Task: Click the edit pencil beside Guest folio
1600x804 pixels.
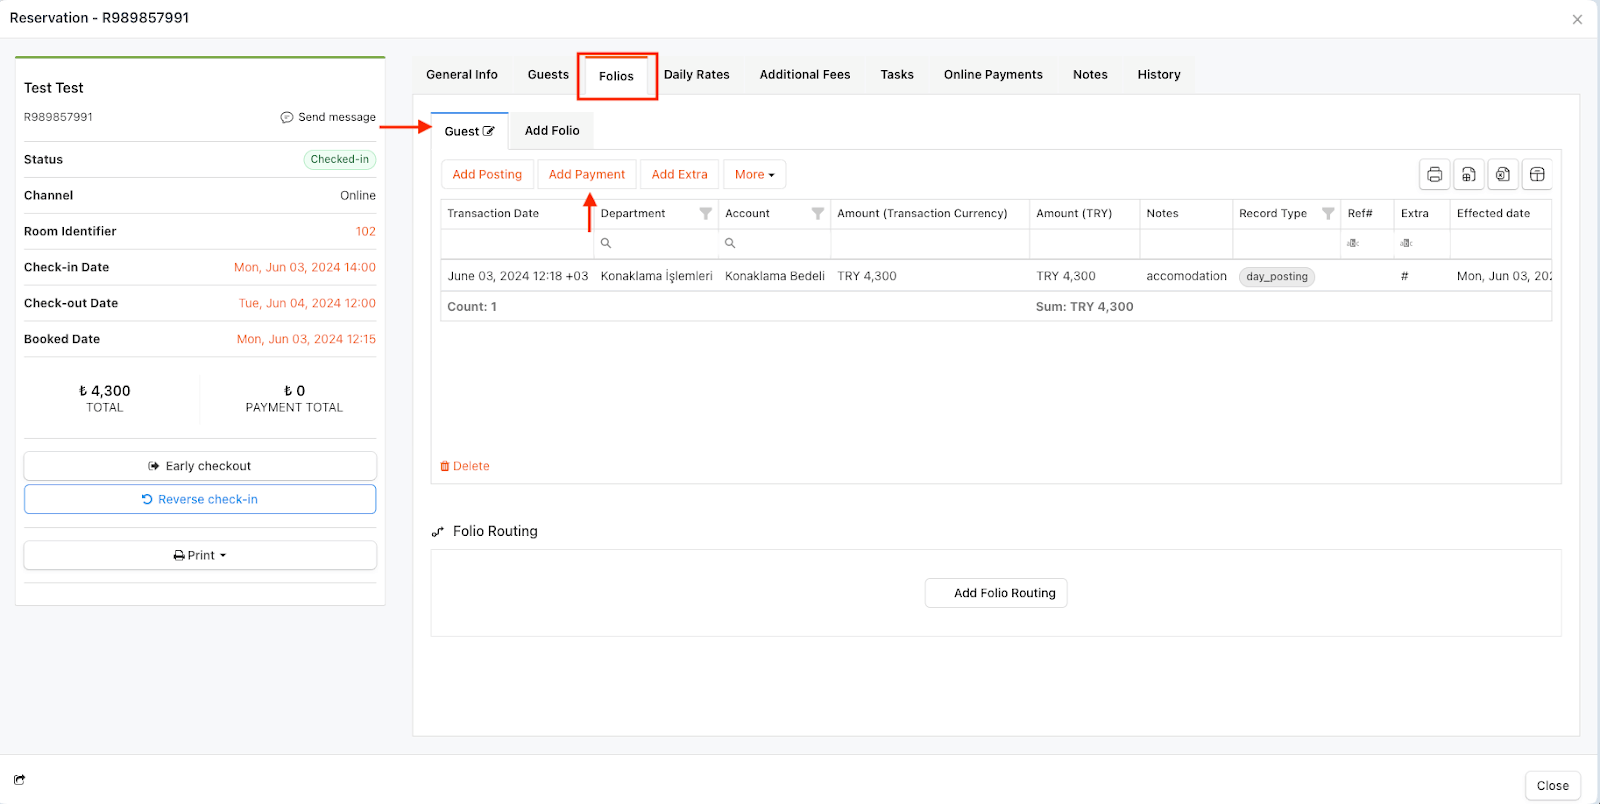Action: tap(489, 131)
